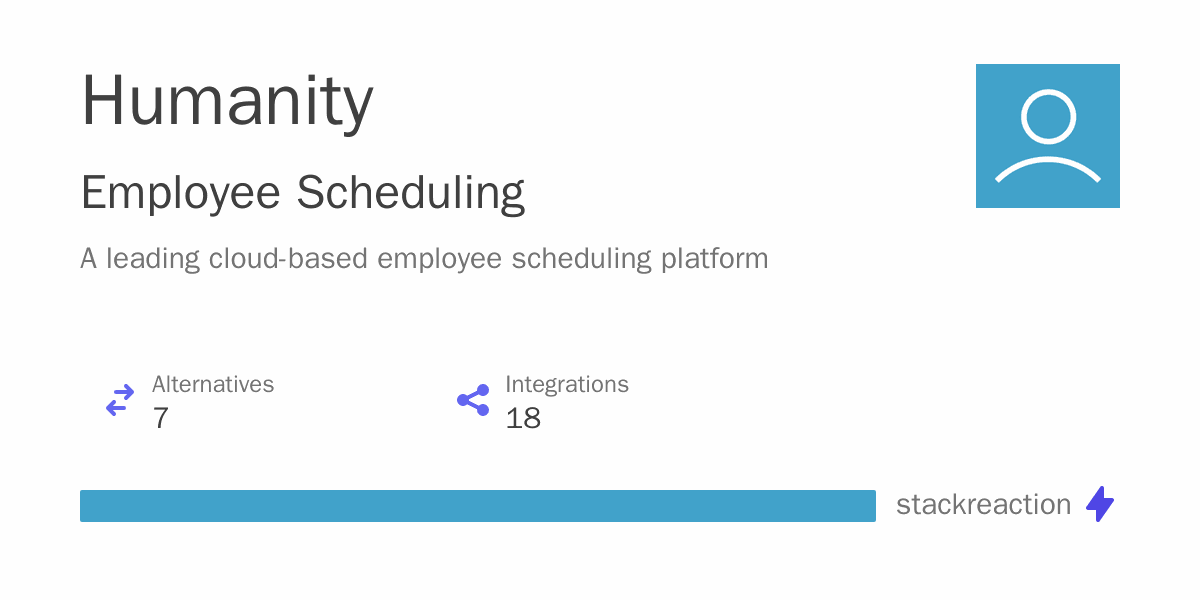
Task: Click the shoulder arc of the avatar
Action: (1048, 169)
